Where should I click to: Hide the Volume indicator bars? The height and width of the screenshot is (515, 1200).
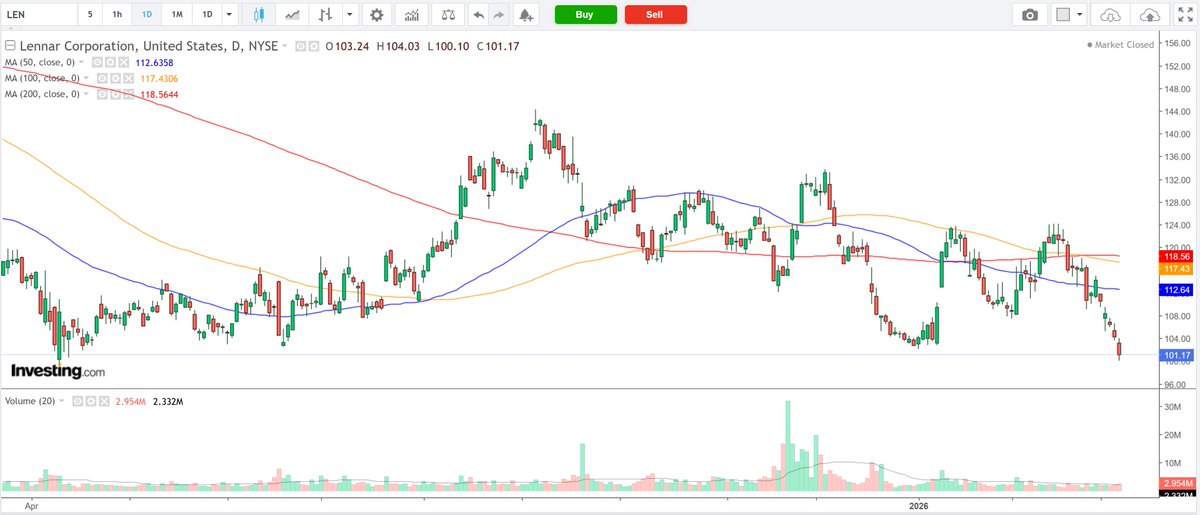tap(77, 401)
